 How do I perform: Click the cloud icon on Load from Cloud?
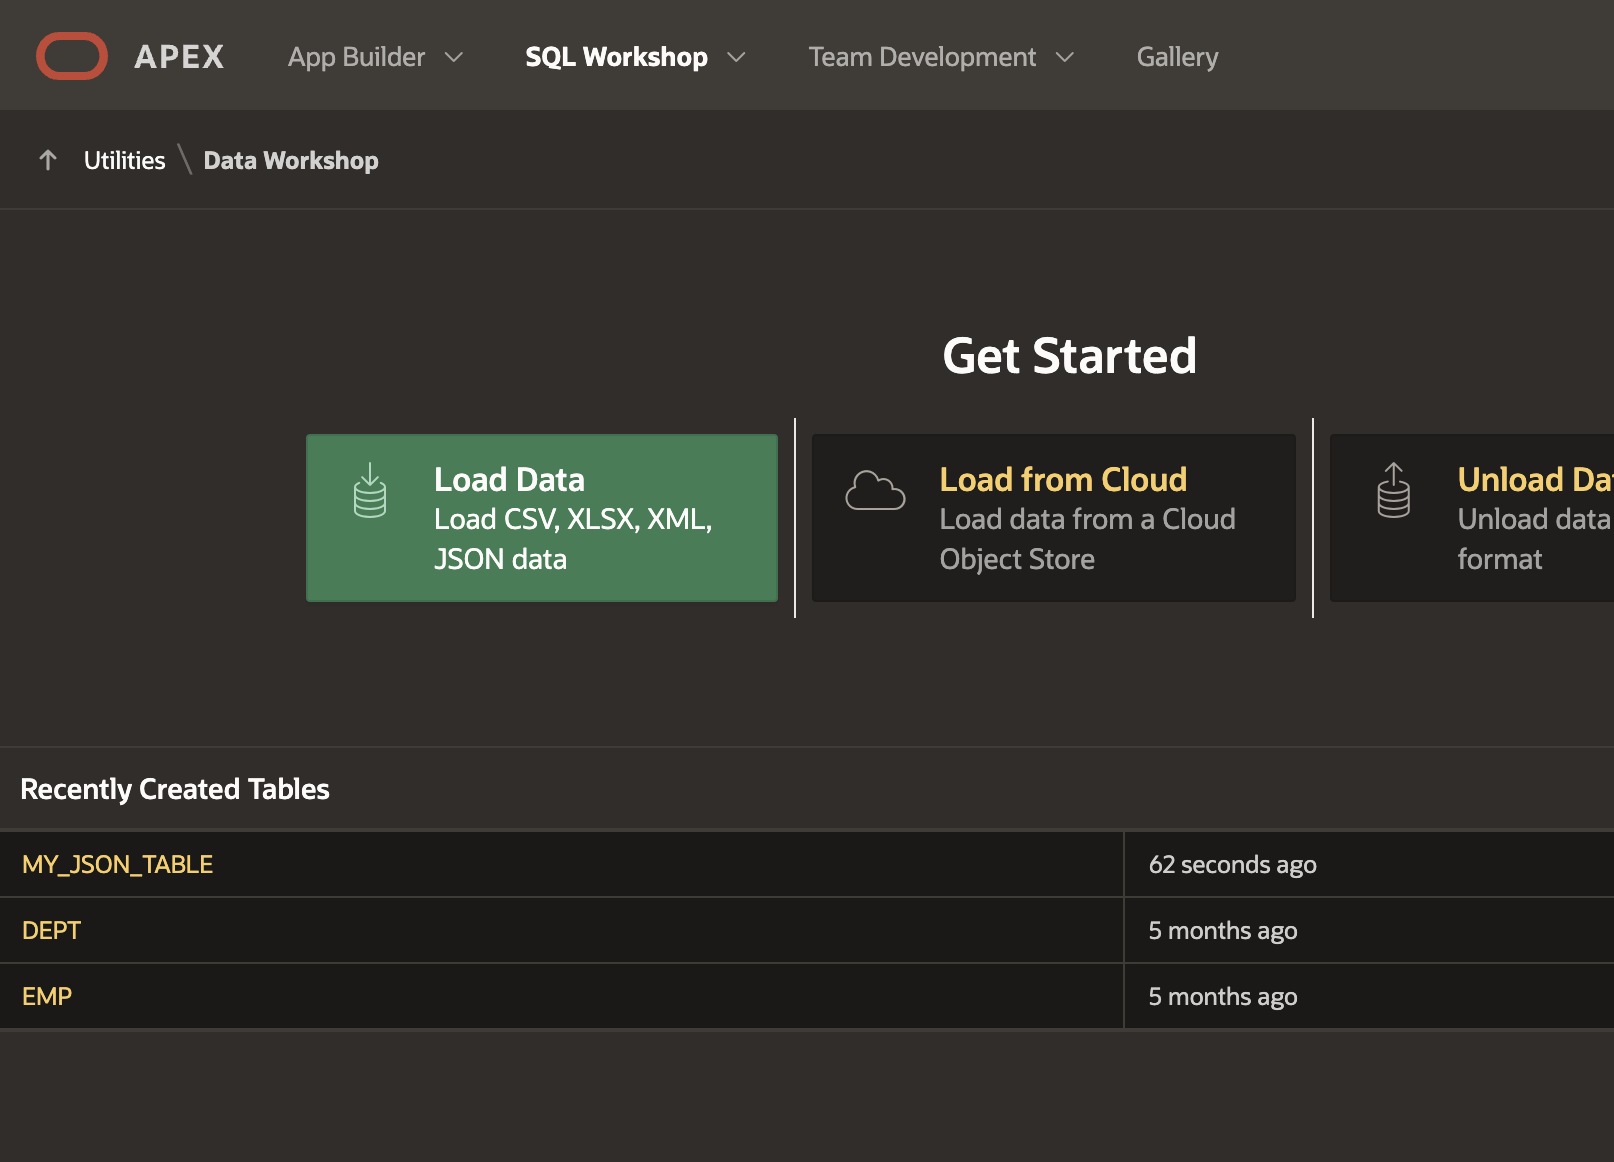pos(875,491)
